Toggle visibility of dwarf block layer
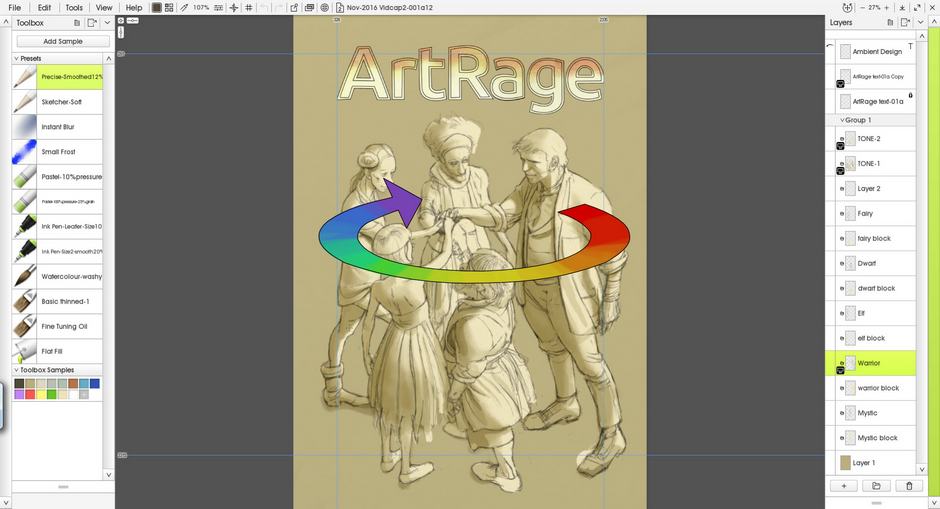 click(x=842, y=288)
